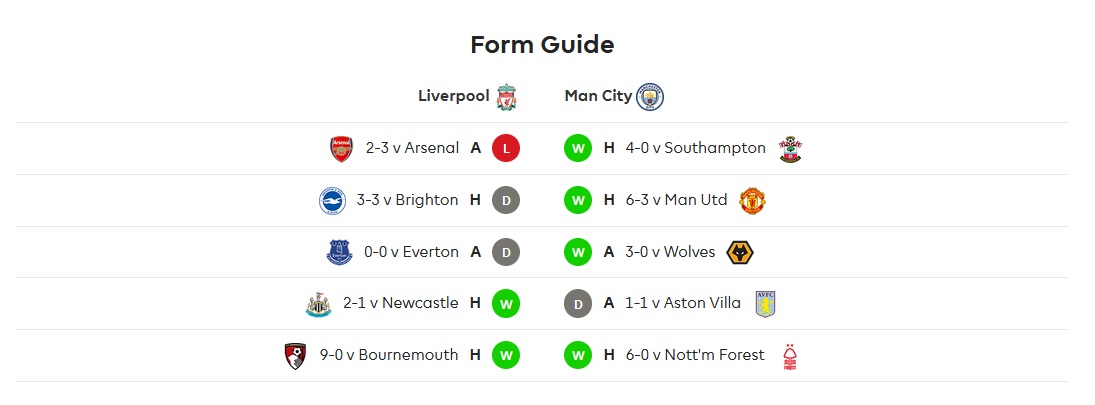1095x405 pixels.
Task: Open the 6-3 v Man Utd match link
Action: click(677, 200)
